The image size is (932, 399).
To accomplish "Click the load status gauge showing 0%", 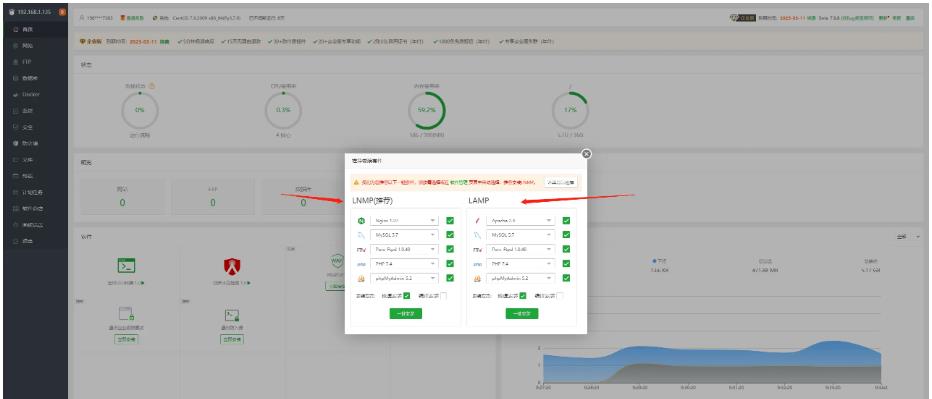I will click(x=140, y=110).
